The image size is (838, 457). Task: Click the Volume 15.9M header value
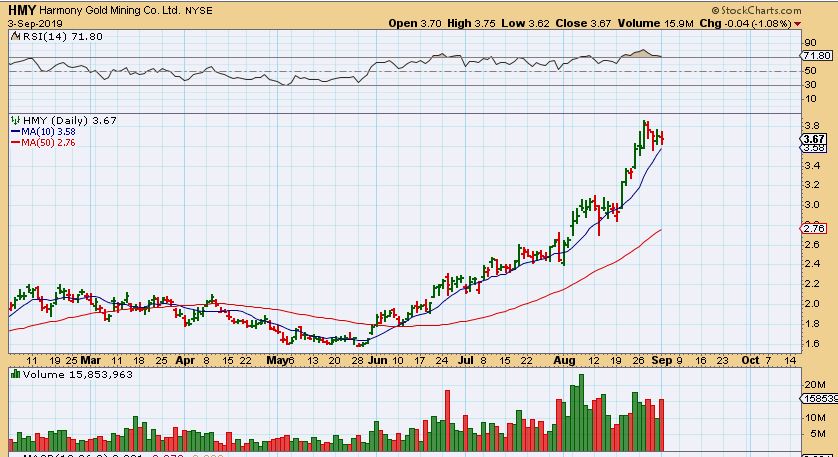(x=656, y=24)
